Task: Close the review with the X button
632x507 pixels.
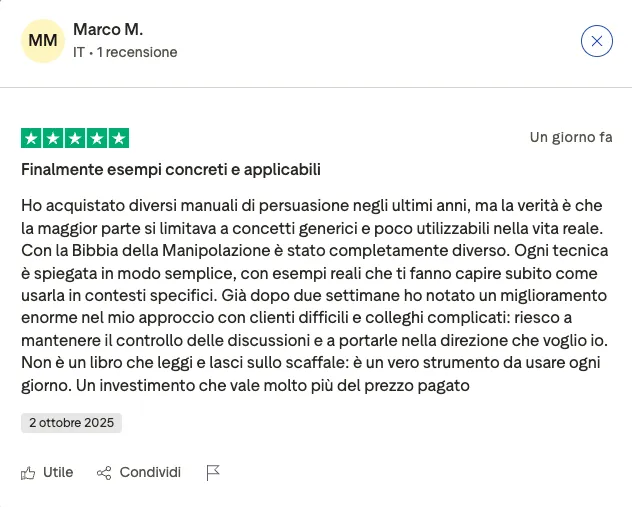Action: 597,41
